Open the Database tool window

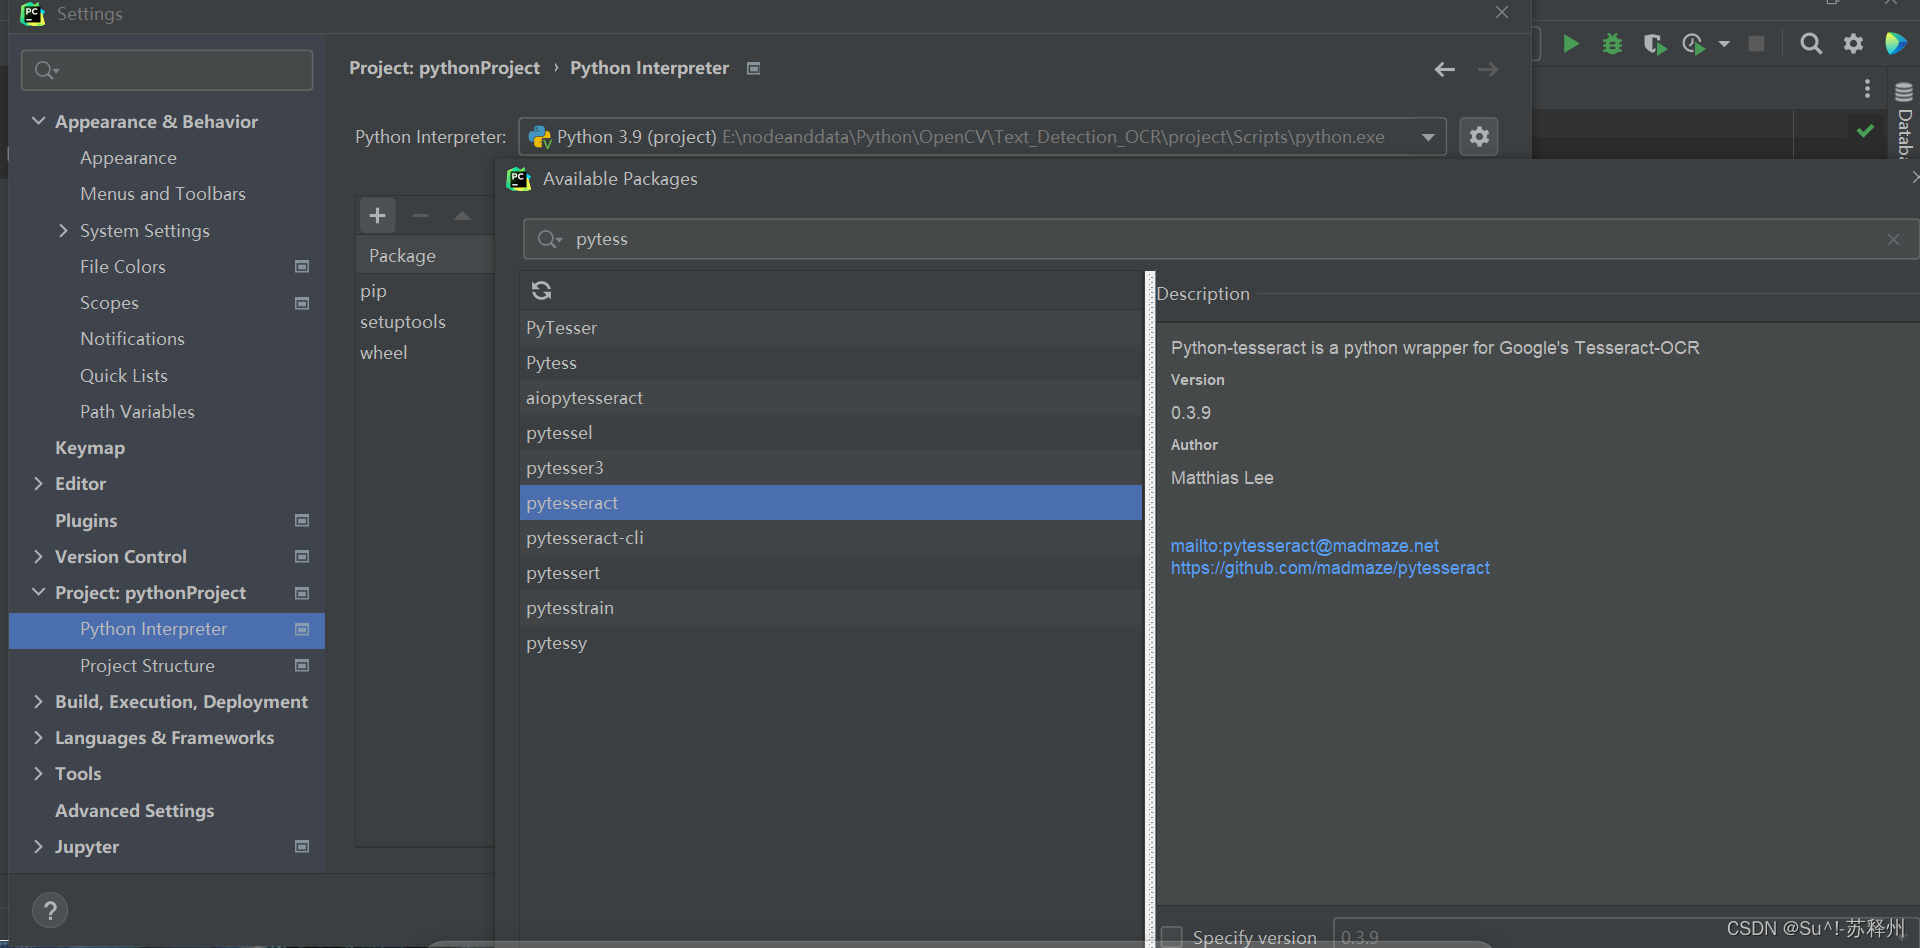(1904, 121)
